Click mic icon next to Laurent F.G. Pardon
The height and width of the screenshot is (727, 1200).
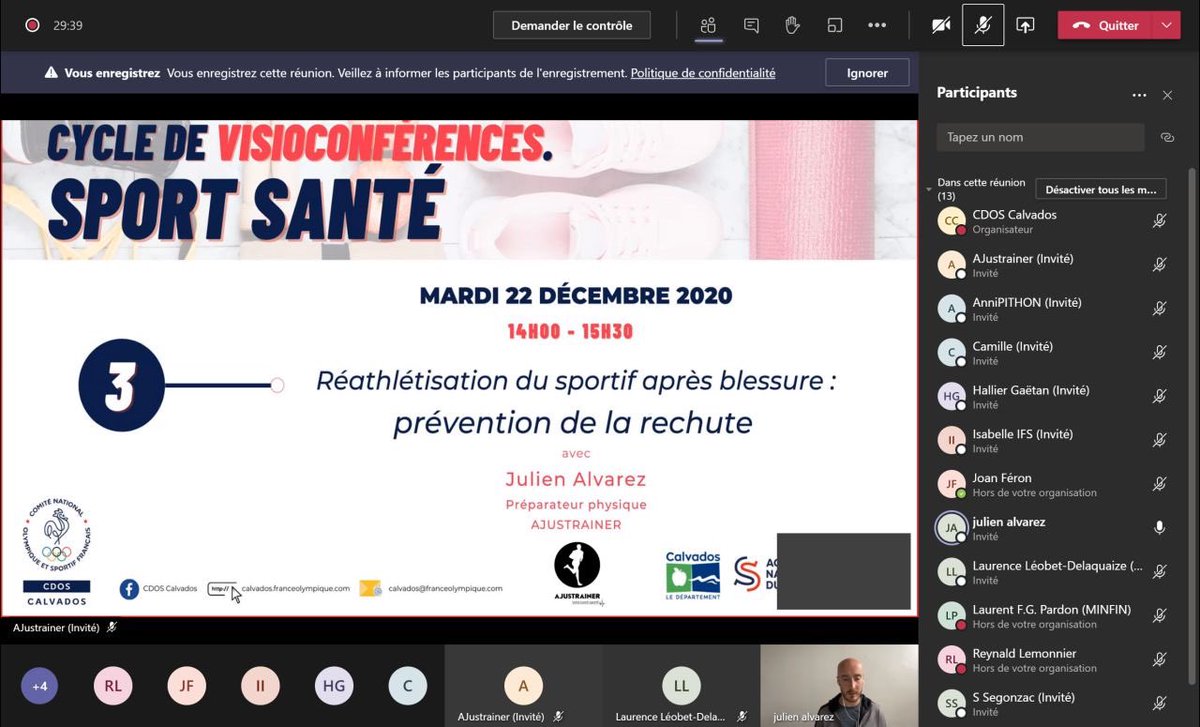pyautogui.click(x=1160, y=617)
